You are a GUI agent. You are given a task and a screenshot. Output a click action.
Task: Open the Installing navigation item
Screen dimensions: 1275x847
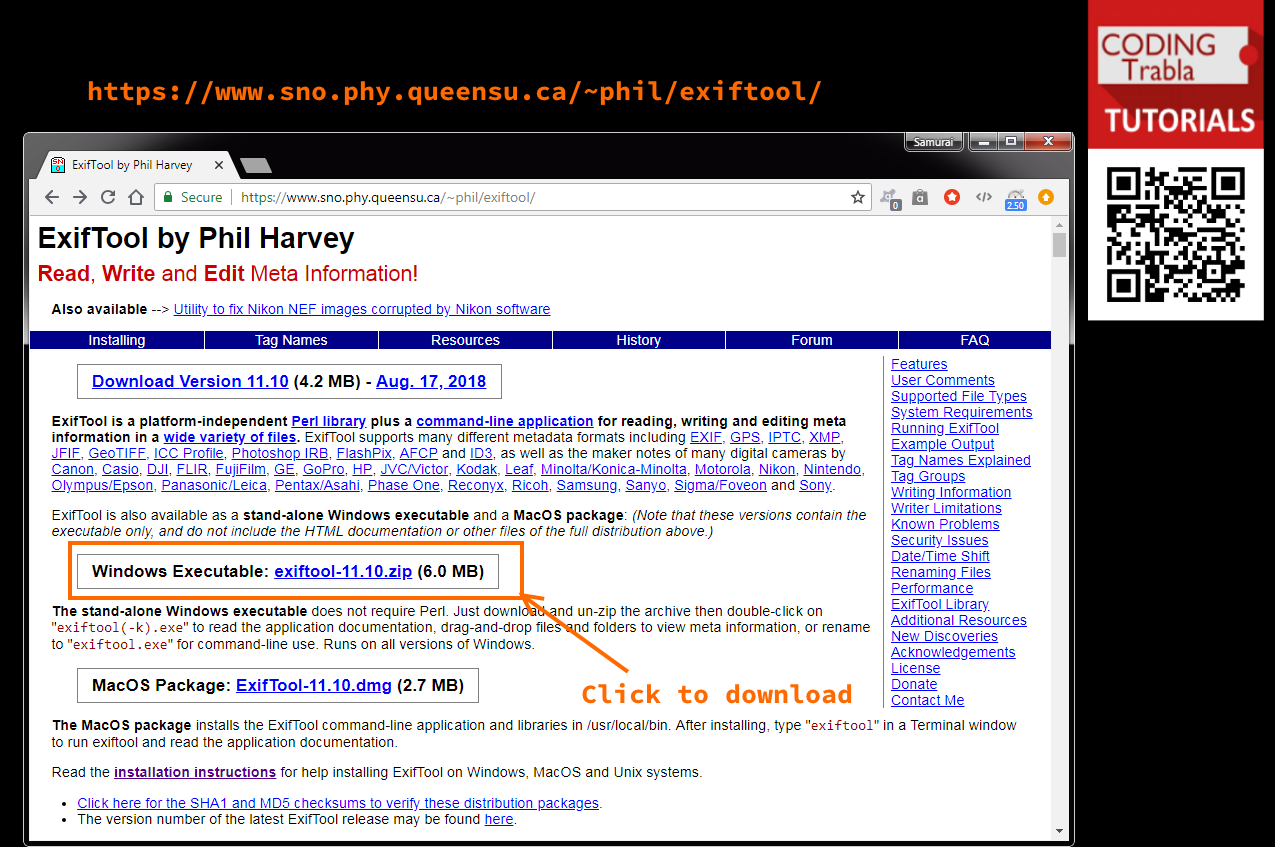tap(117, 340)
